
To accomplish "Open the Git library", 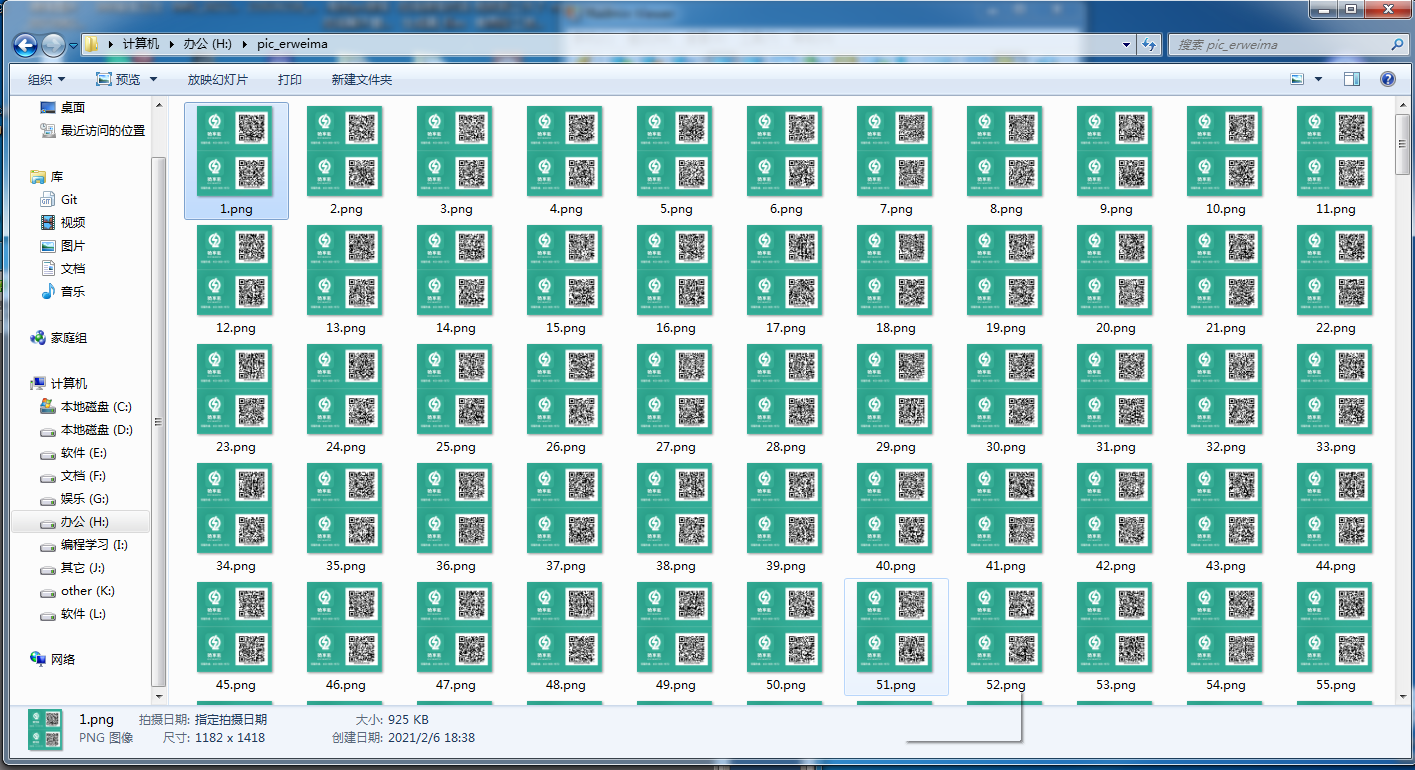I will 60,199.
